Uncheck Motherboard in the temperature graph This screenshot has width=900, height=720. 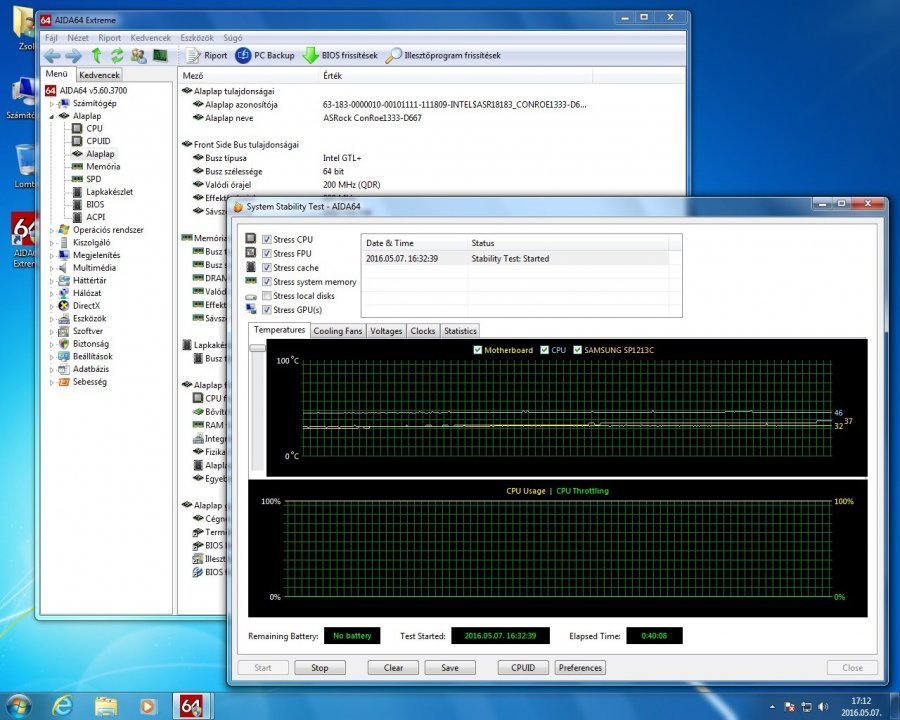point(478,350)
